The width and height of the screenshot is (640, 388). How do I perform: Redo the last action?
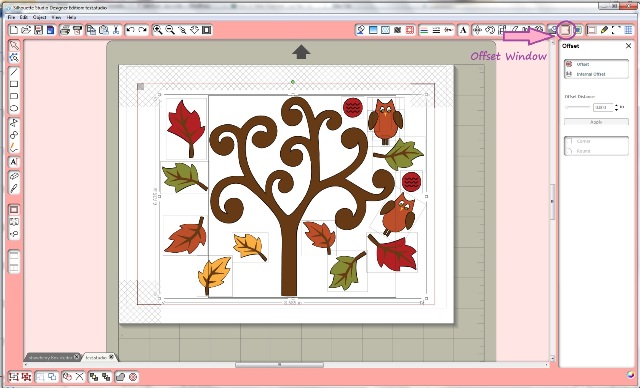[x=142, y=30]
